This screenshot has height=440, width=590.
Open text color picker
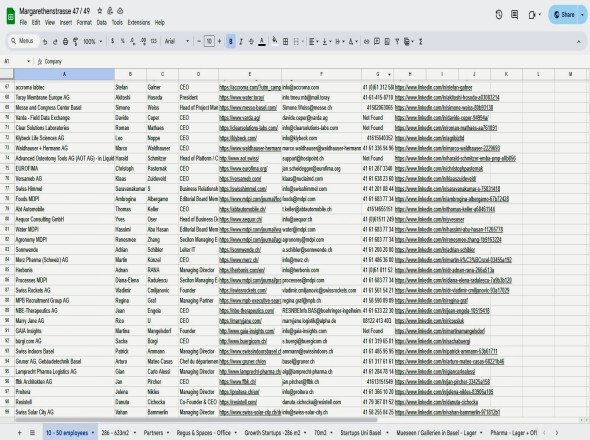point(262,41)
